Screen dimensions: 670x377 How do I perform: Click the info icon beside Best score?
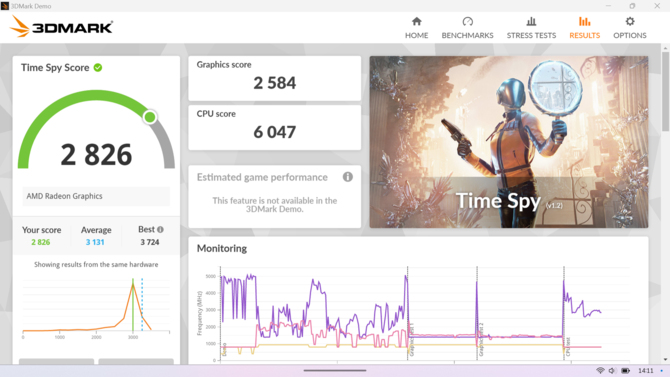160,230
